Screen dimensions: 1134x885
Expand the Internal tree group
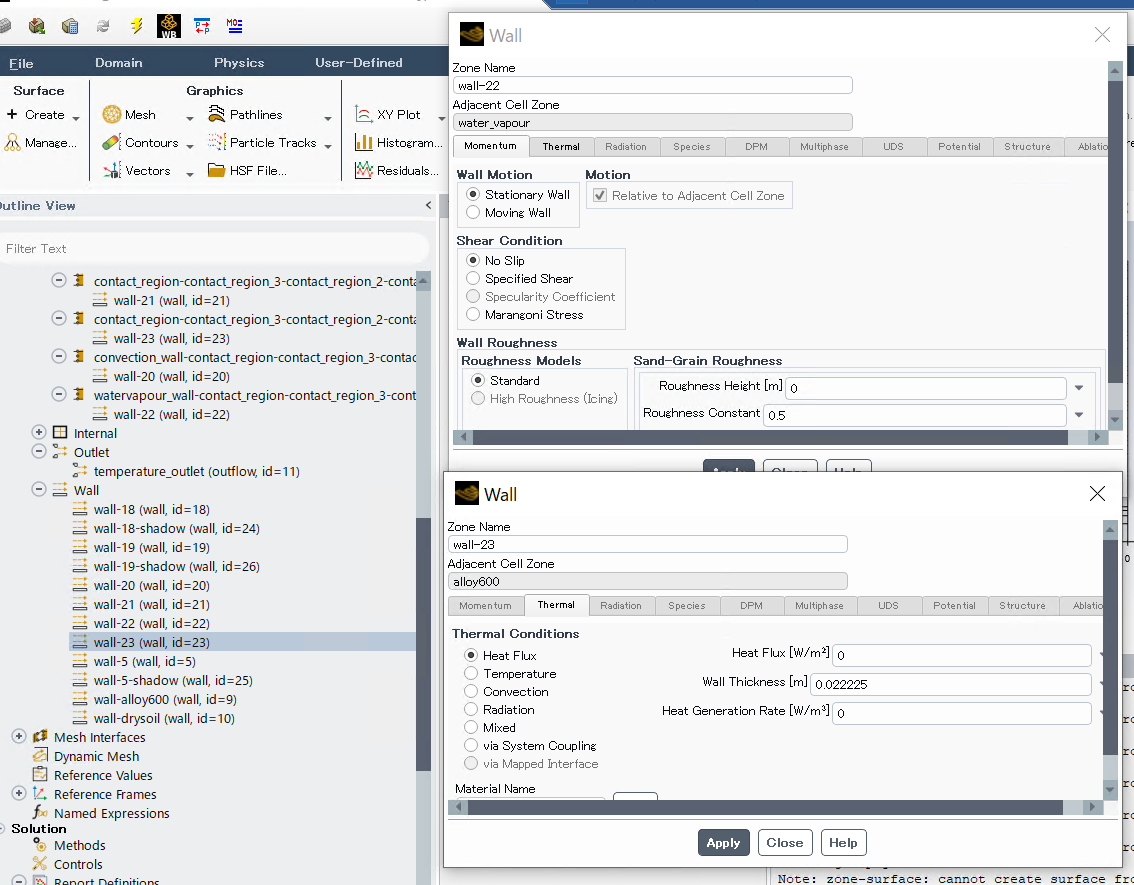[x=38, y=432]
